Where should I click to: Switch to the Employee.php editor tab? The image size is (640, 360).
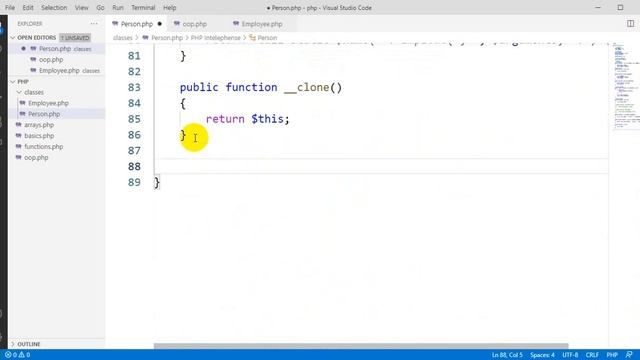(262, 24)
